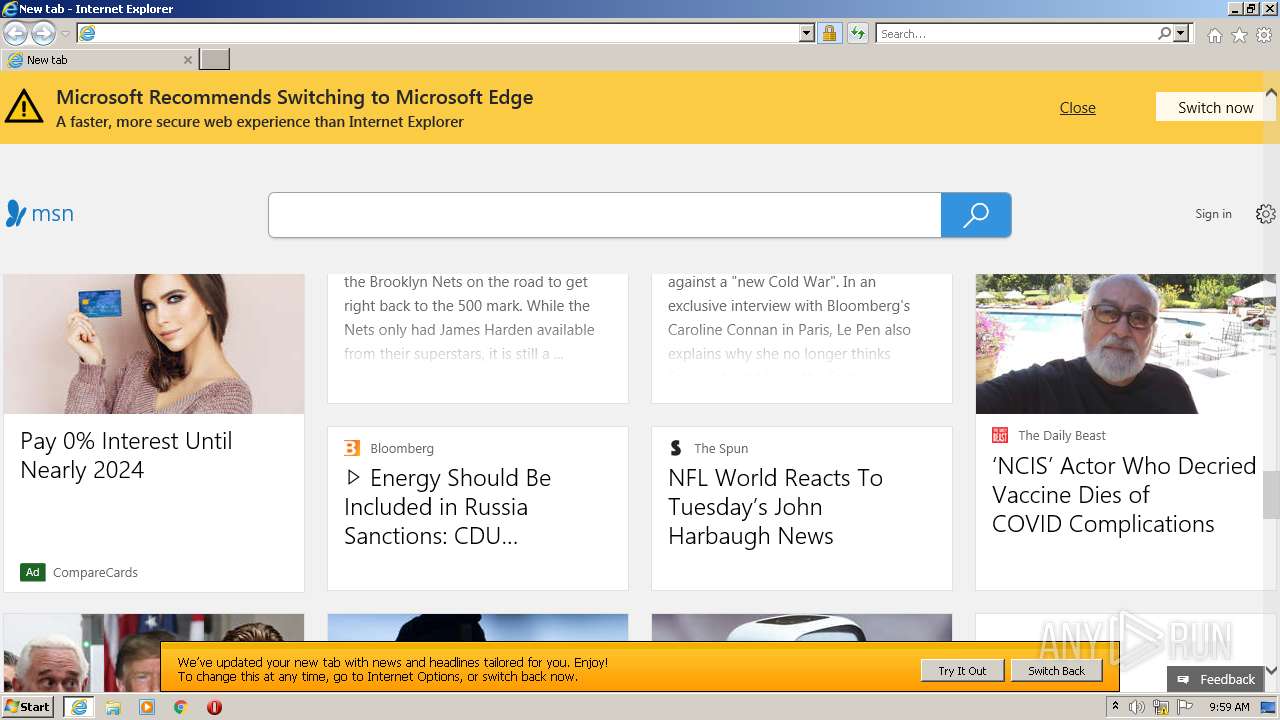
Task: Click the security lock icon
Action: click(x=829, y=33)
